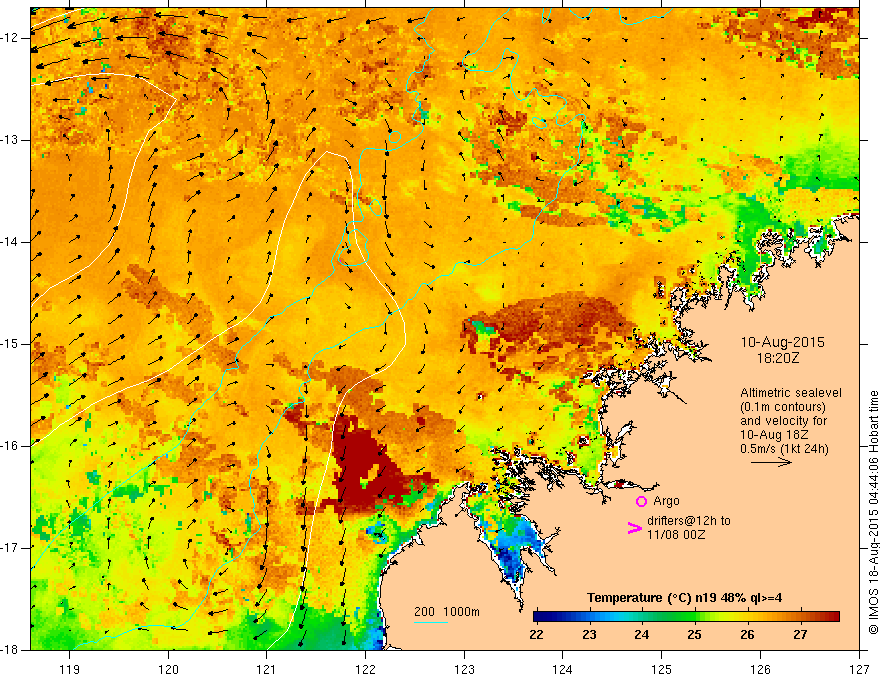Click the latitude axis label -17
Screen dimensions: 880x680
(10, 548)
